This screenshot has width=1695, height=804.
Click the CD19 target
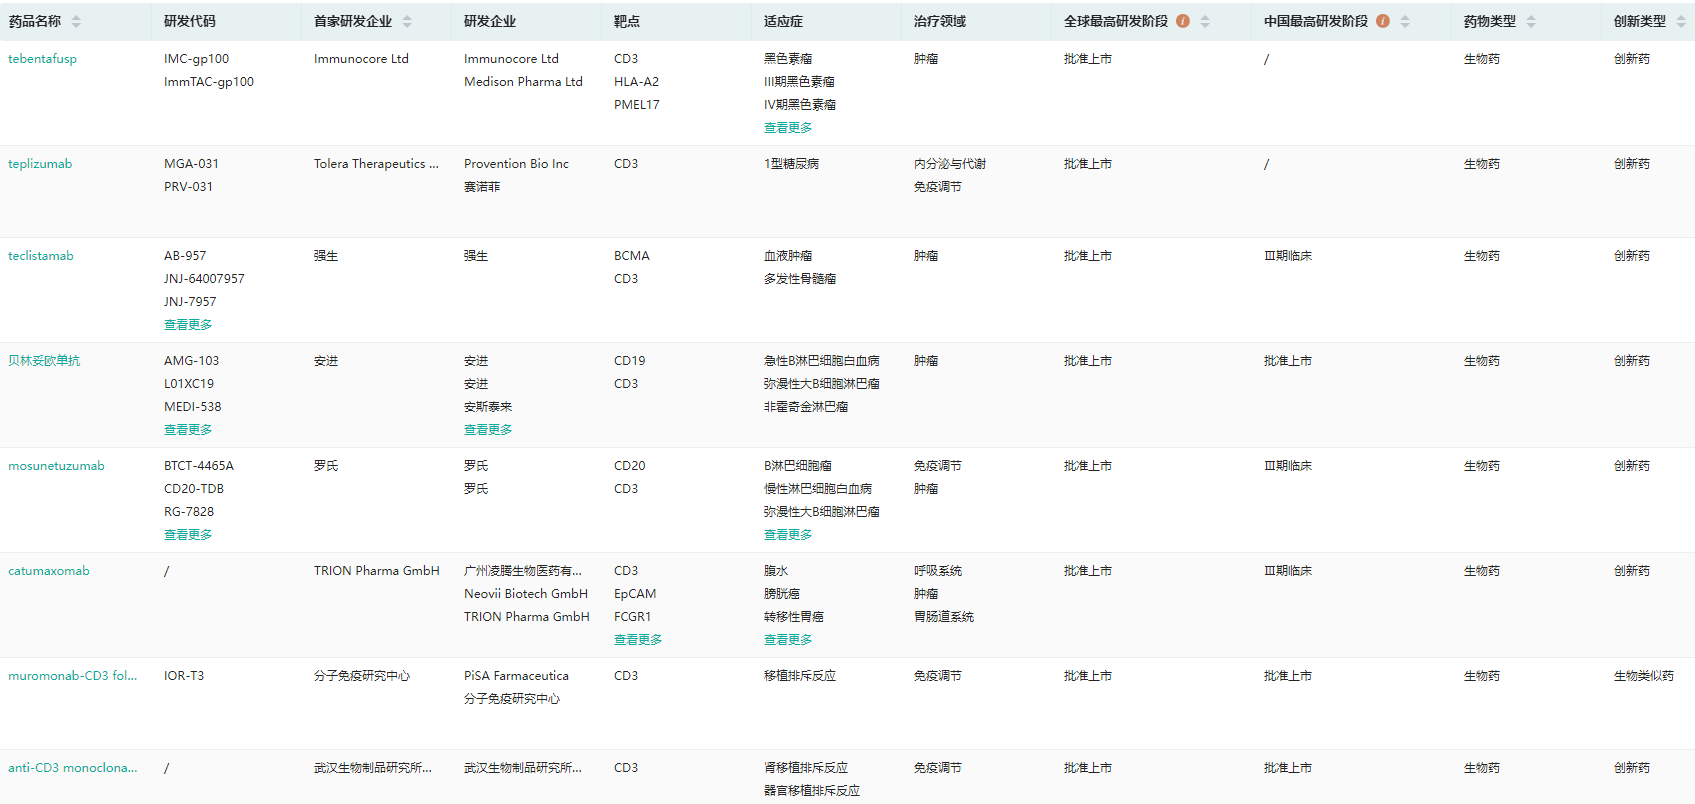coord(630,361)
